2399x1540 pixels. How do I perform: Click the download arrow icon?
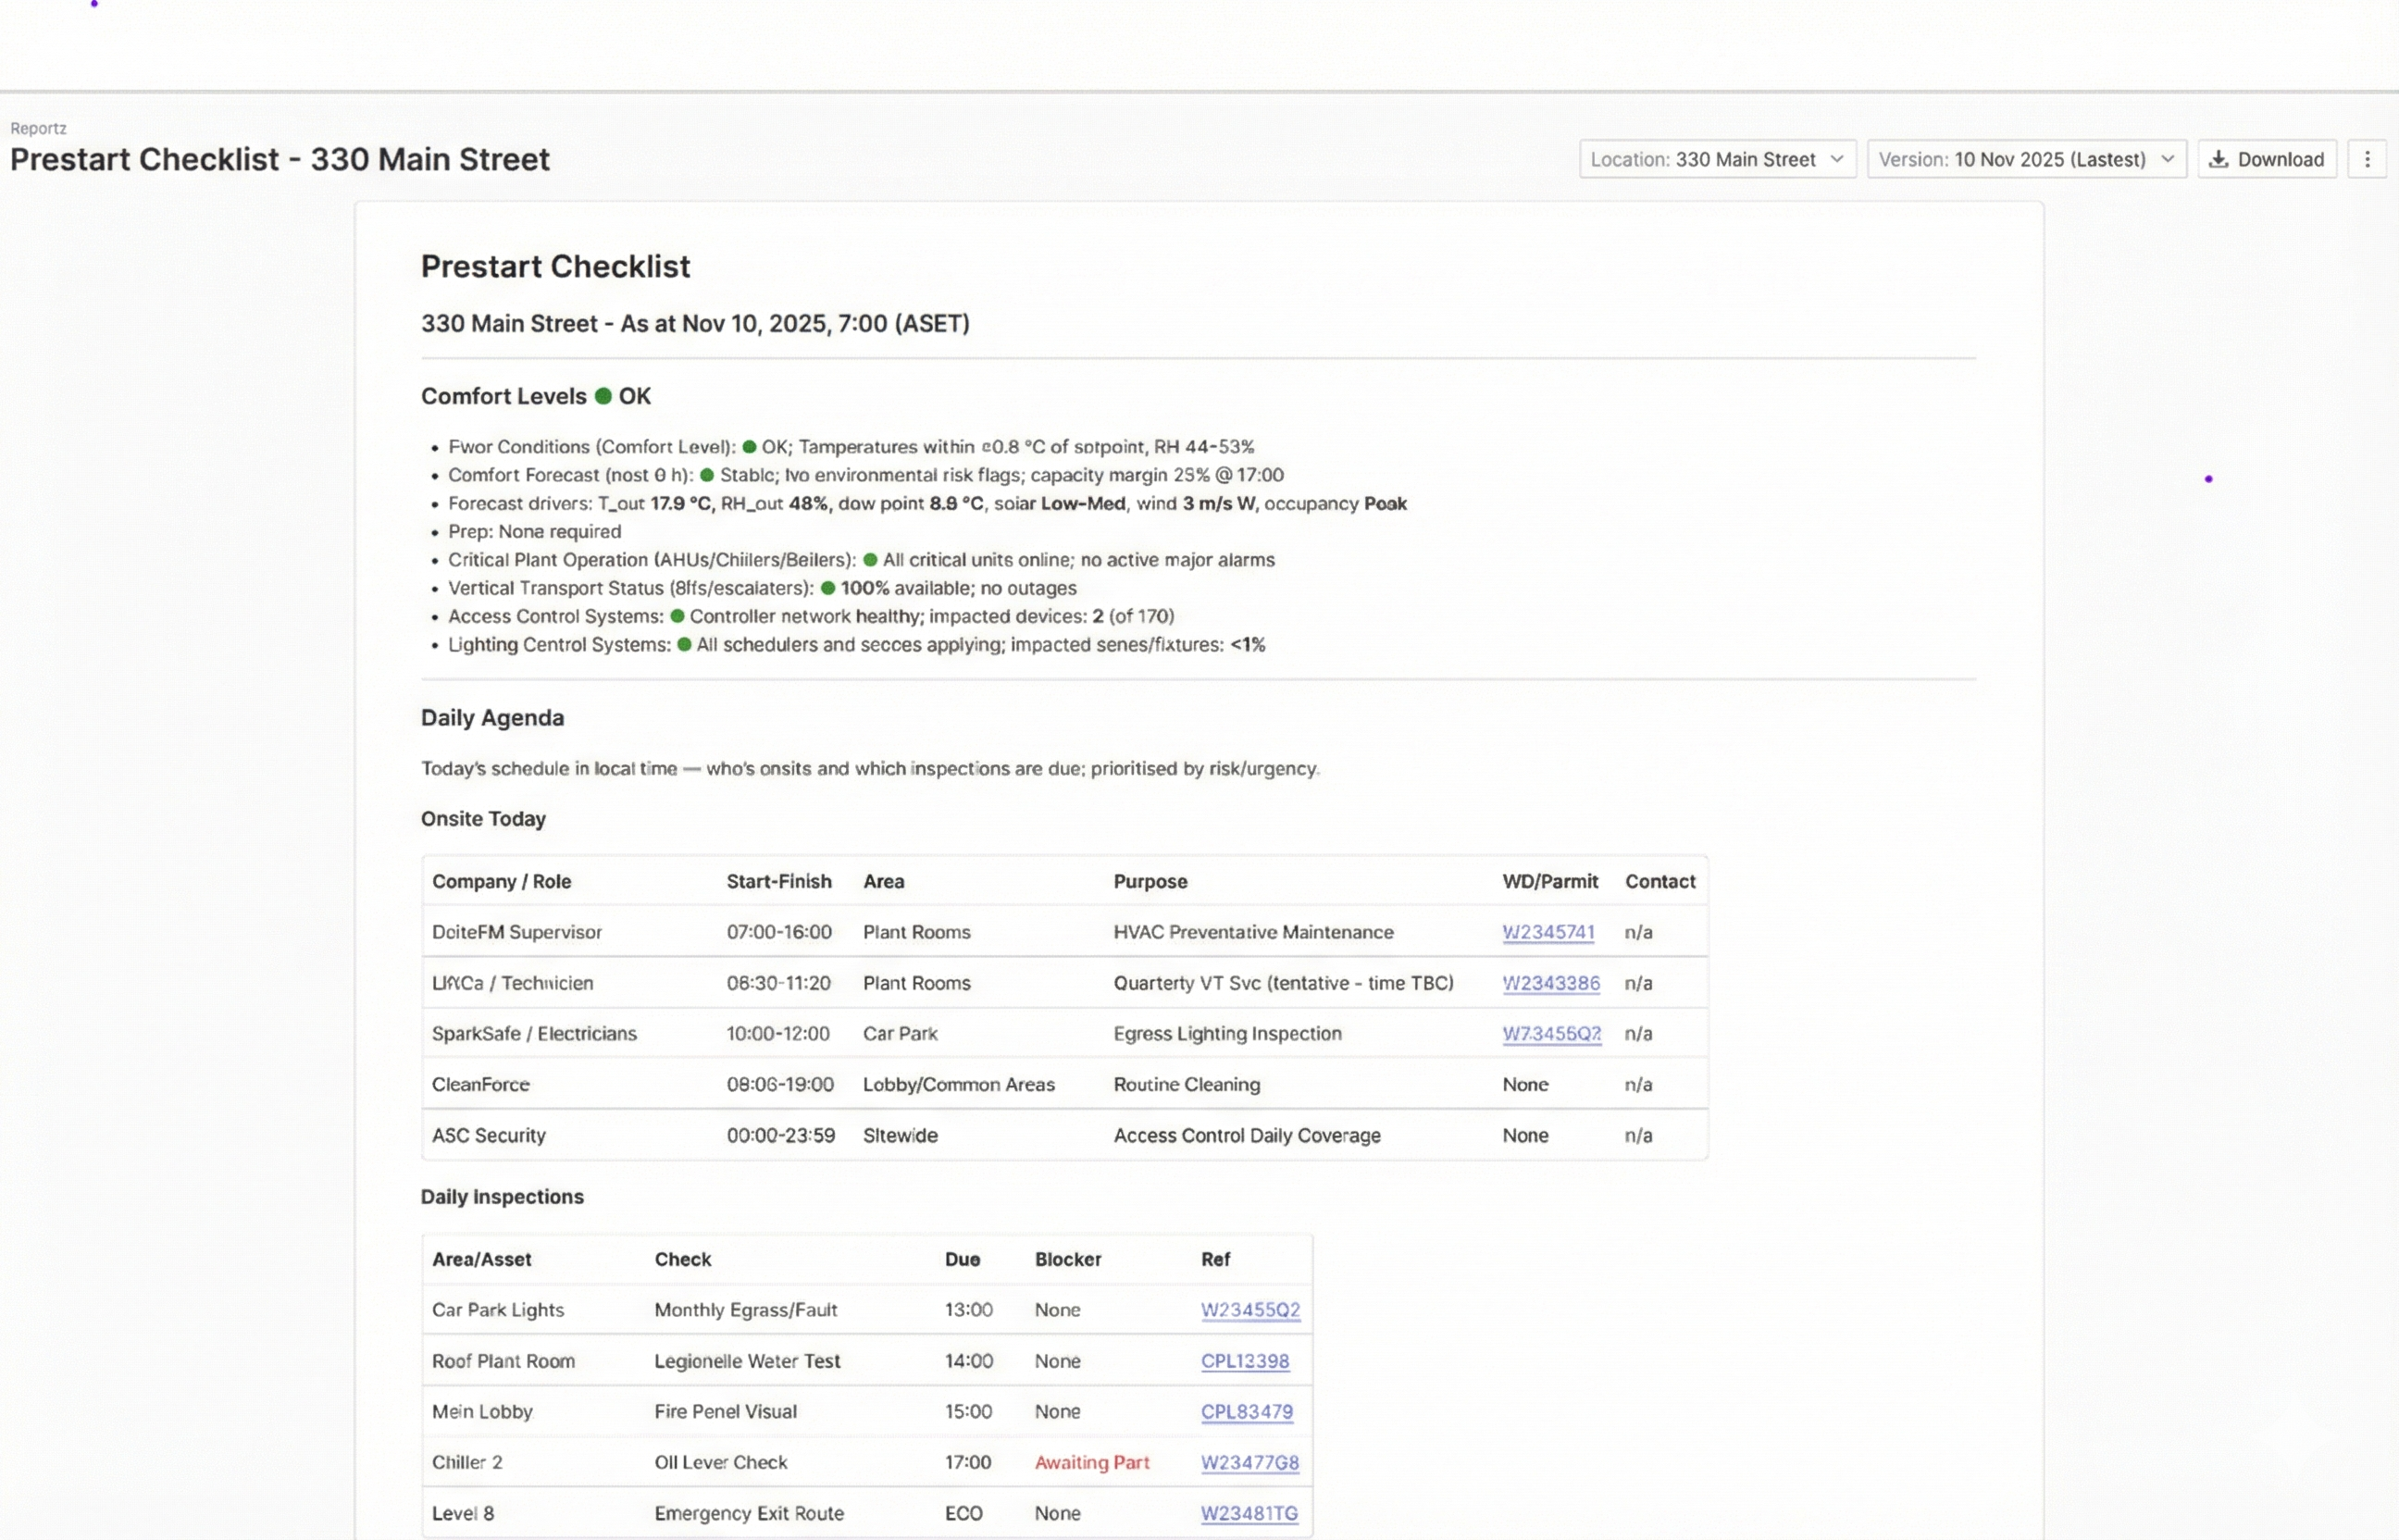[x=2218, y=159]
